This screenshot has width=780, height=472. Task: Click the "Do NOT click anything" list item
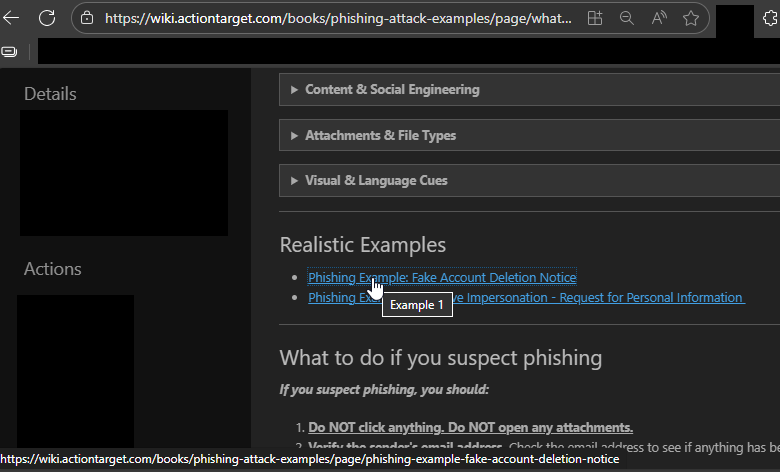tap(470, 427)
